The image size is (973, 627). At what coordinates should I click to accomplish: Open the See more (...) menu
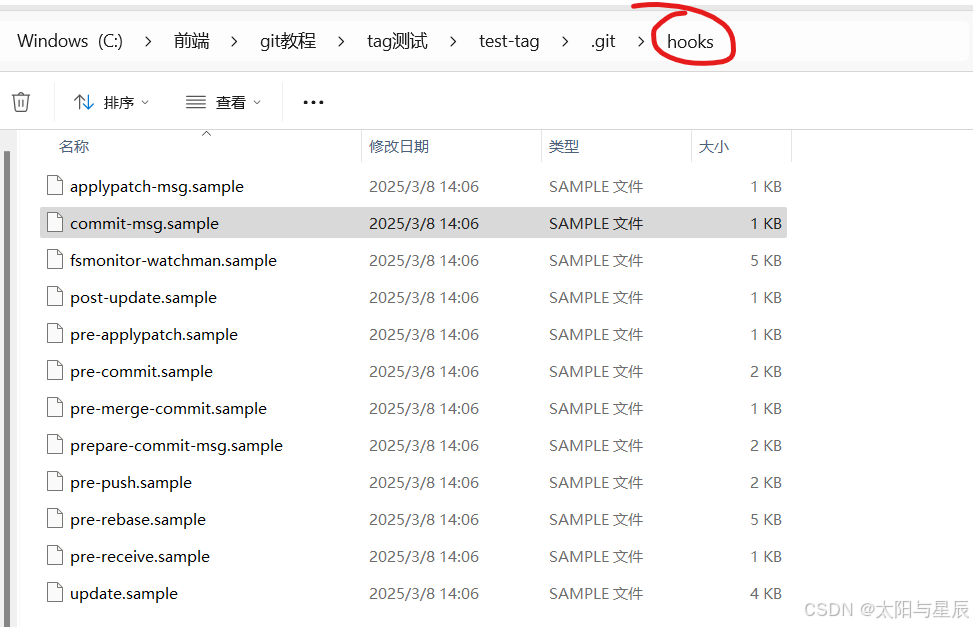[x=313, y=101]
